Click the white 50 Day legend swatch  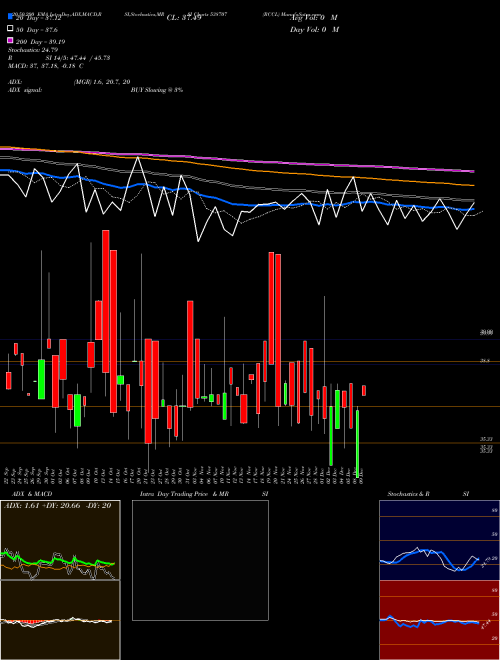click(x=11, y=29)
